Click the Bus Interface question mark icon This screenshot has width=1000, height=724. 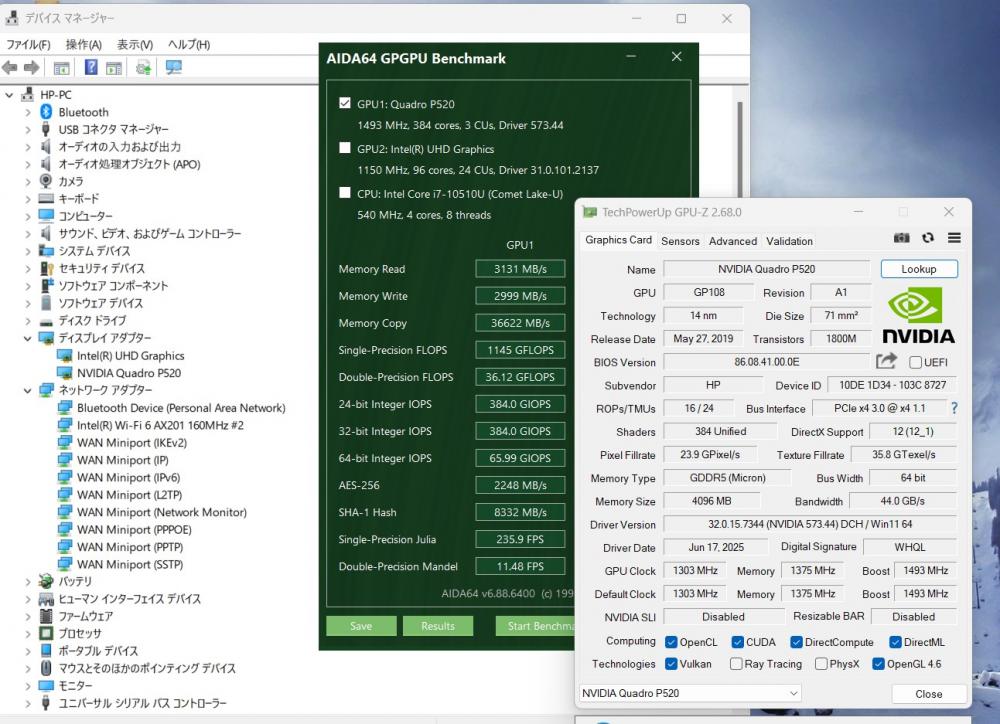[954, 408]
